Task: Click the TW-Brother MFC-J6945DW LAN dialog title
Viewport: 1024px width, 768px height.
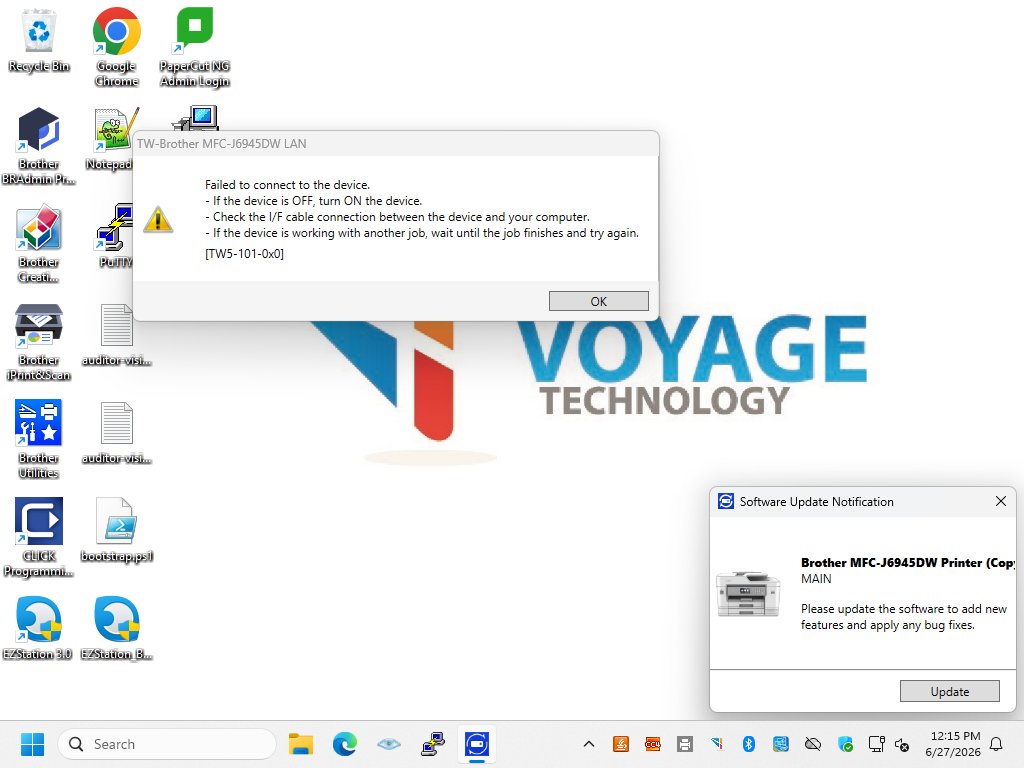Action: coord(221,144)
